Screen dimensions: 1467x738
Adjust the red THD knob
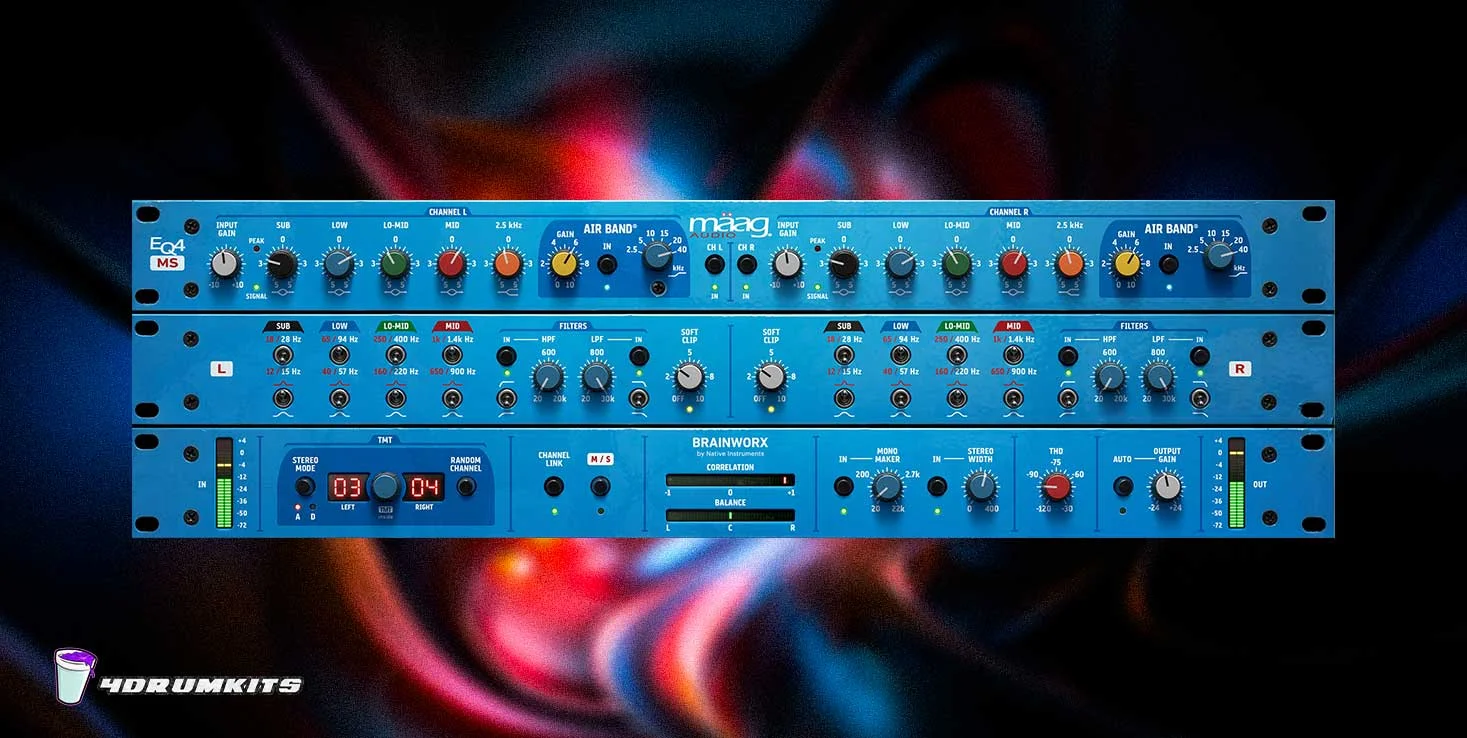1056,488
